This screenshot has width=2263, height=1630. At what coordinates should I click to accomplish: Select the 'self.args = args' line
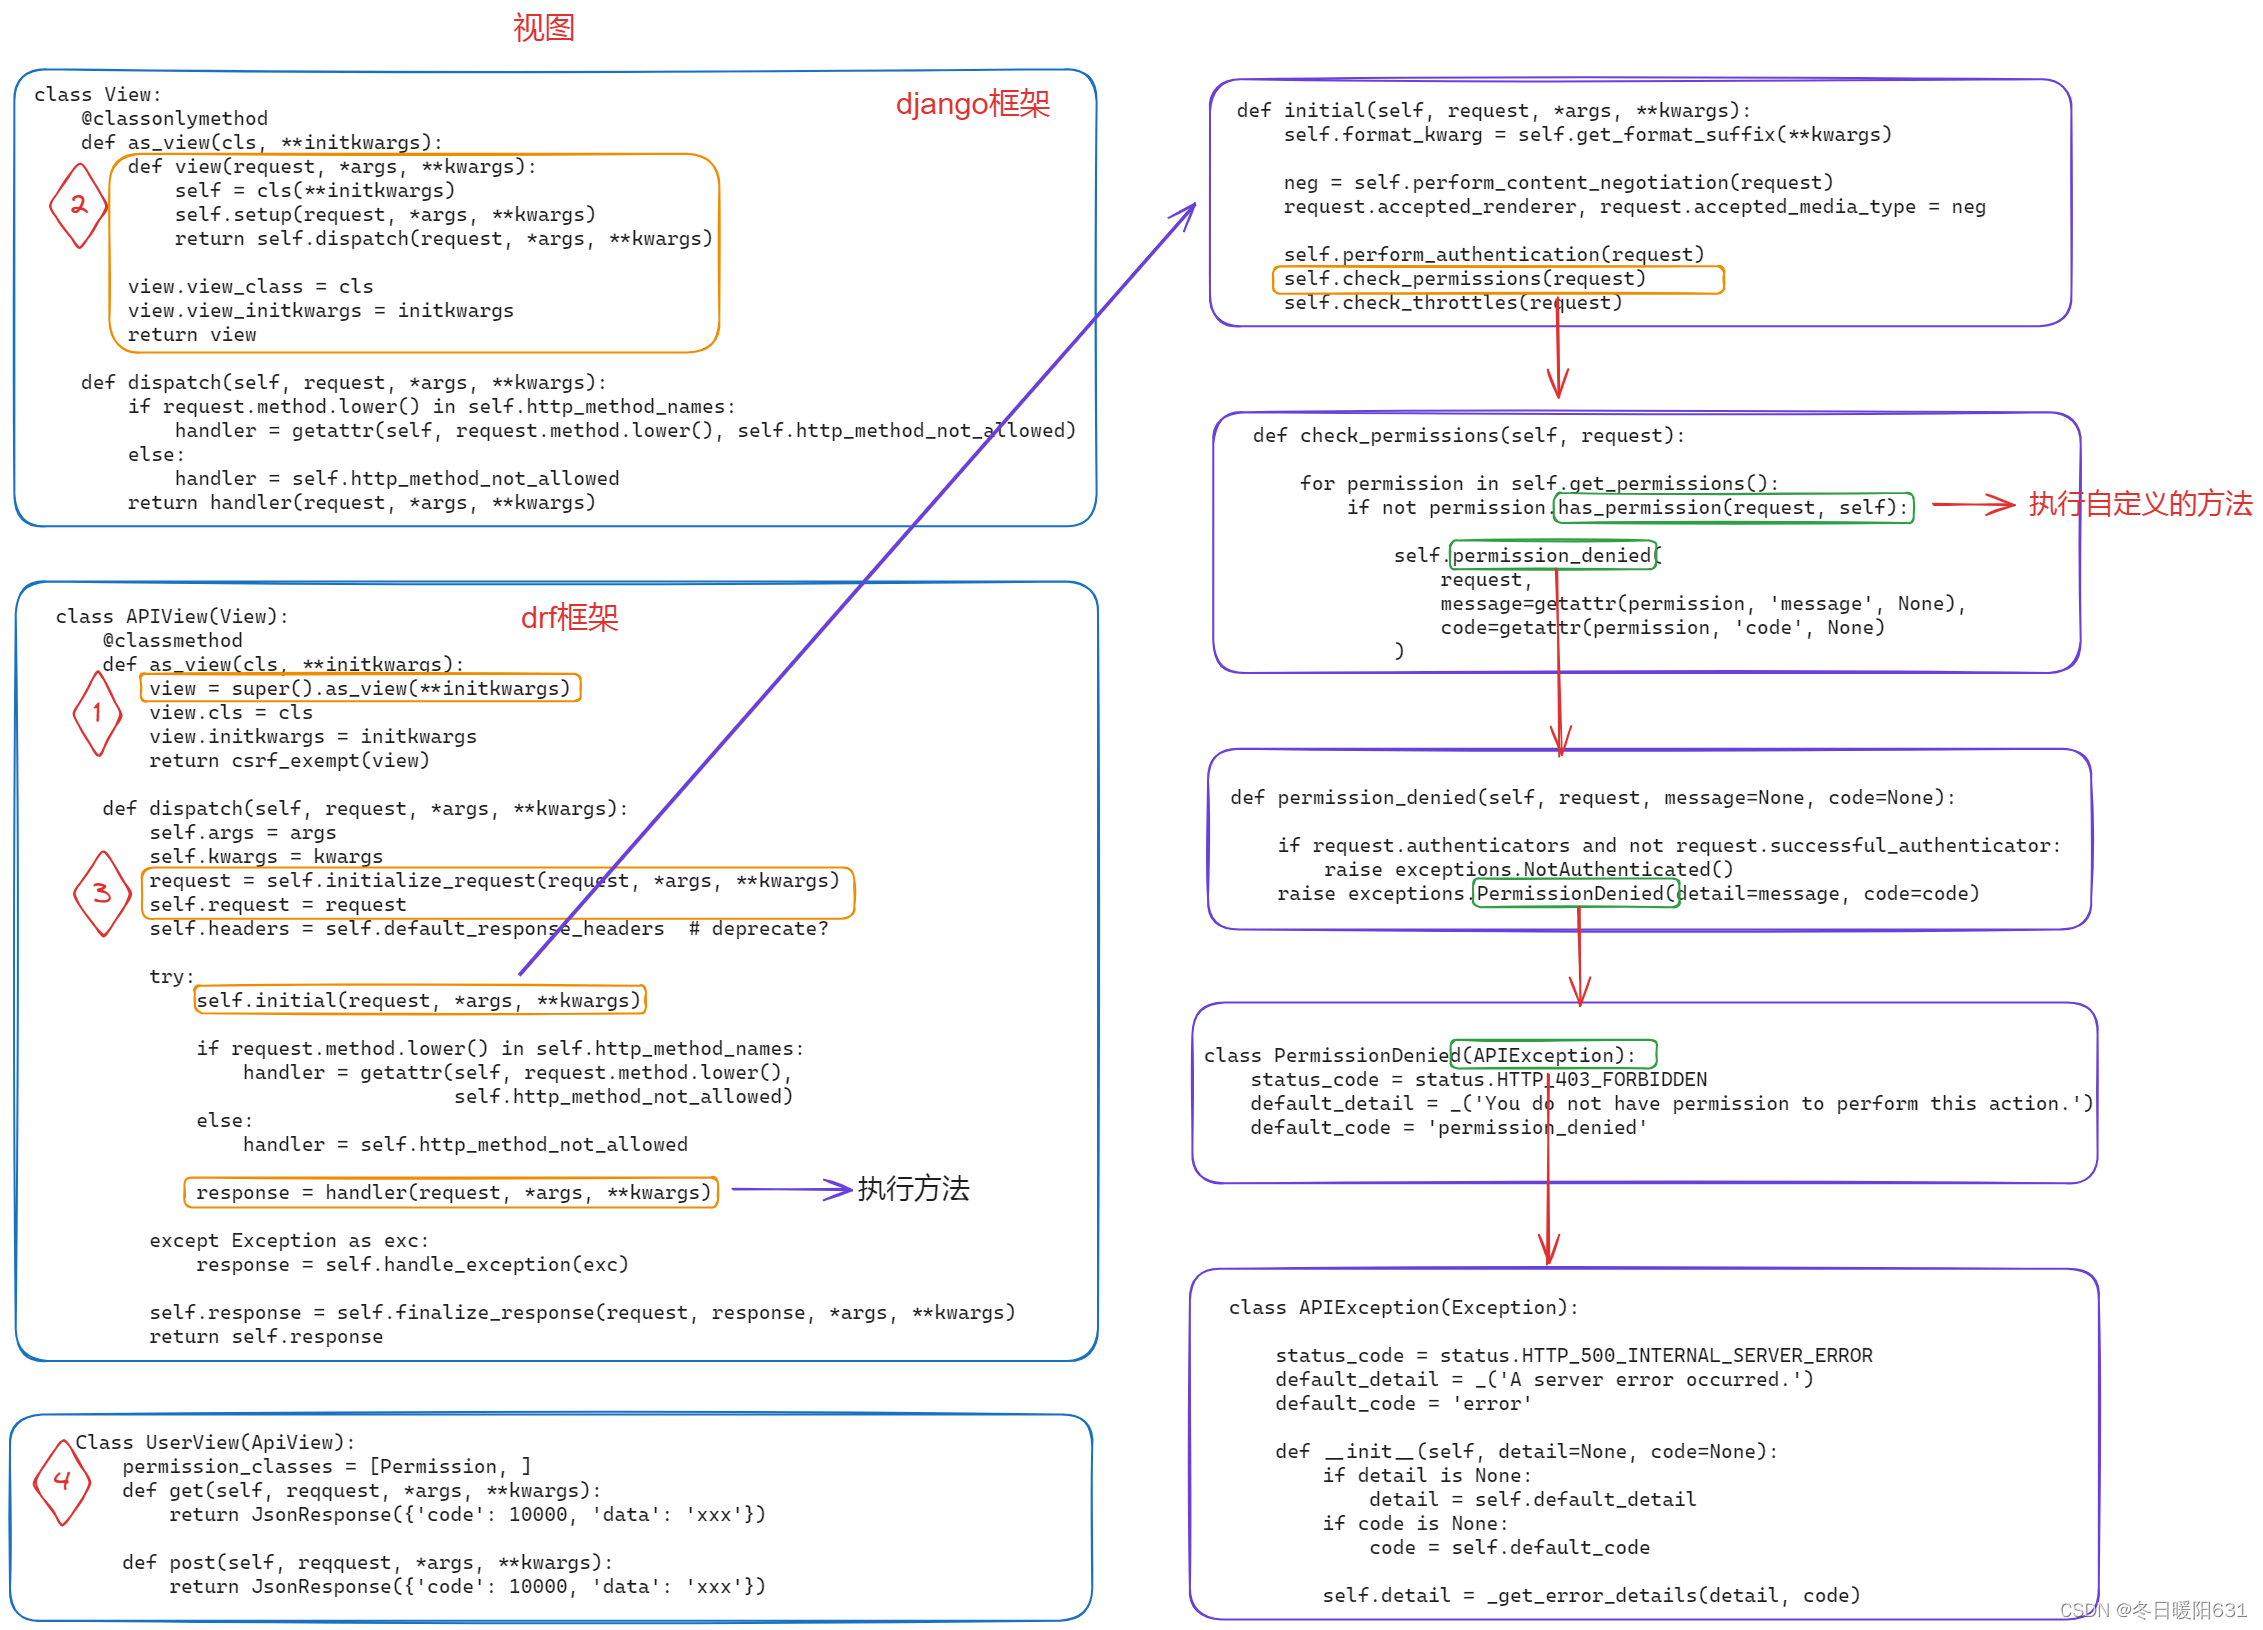(243, 833)
